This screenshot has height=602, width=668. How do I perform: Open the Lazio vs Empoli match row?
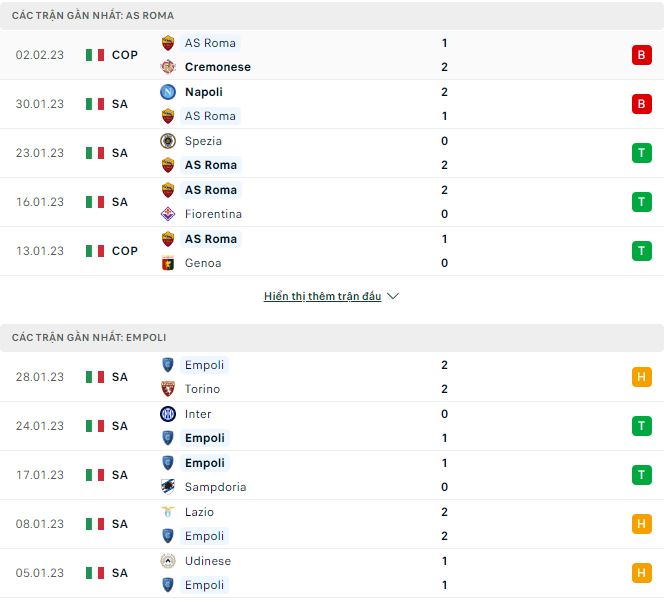pyautogui.click(x=330, y=524)
